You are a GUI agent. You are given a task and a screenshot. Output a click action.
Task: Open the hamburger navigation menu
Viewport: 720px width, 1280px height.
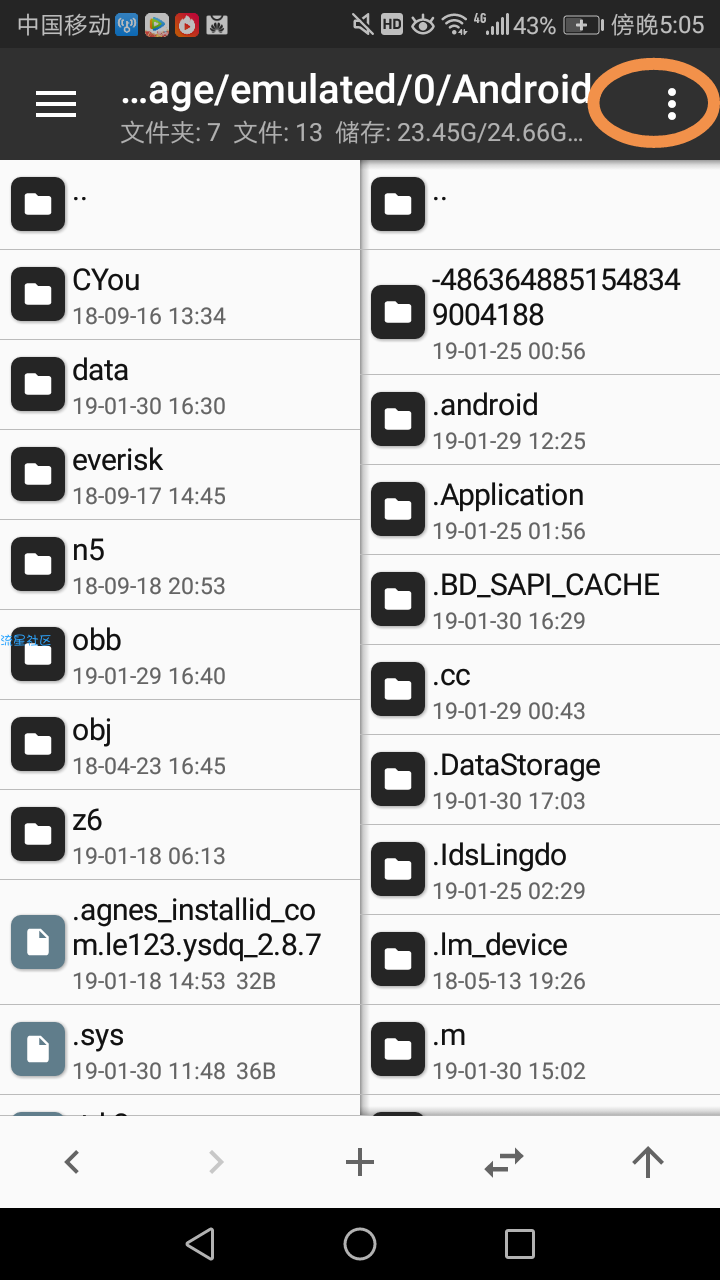click(56, 104)
